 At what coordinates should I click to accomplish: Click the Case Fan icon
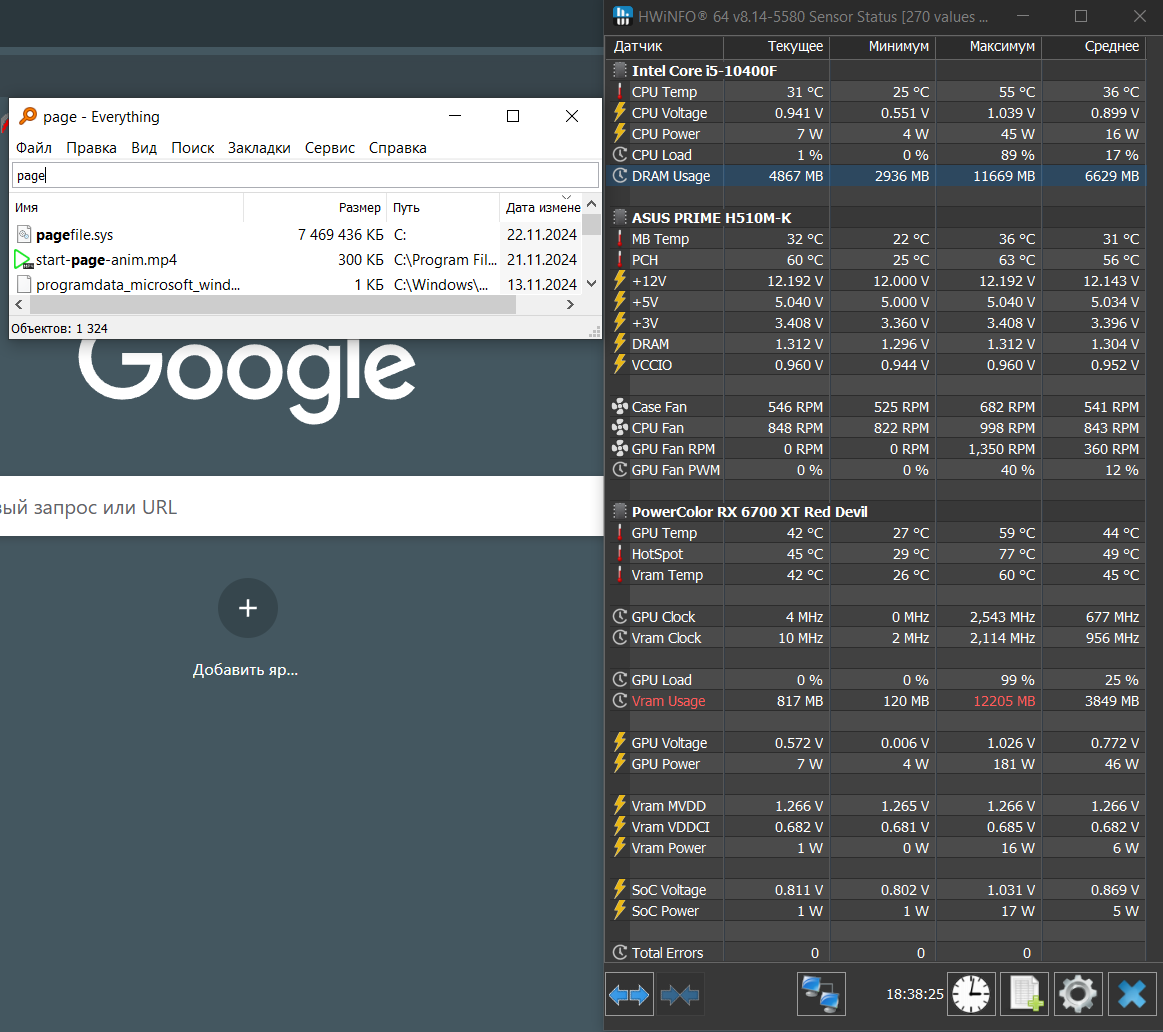(620, 407)
